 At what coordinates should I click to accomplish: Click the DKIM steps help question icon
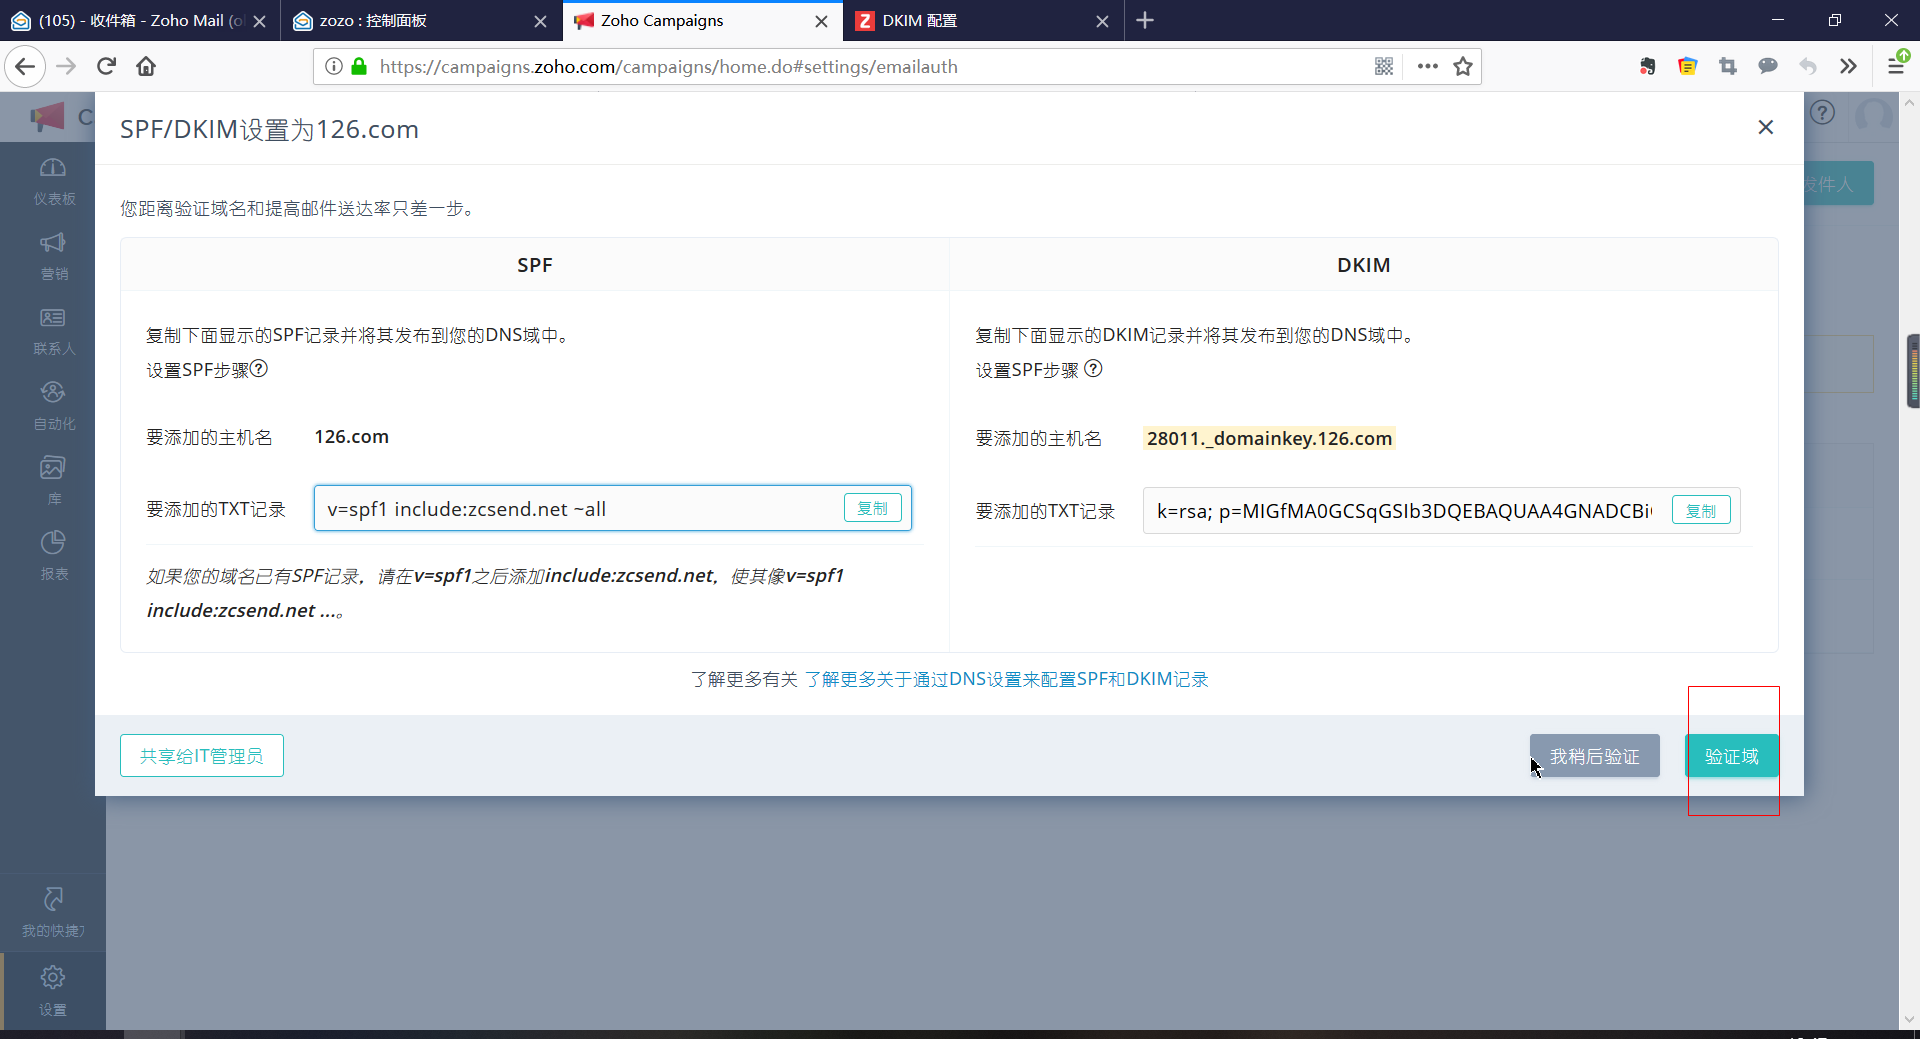1093,369
